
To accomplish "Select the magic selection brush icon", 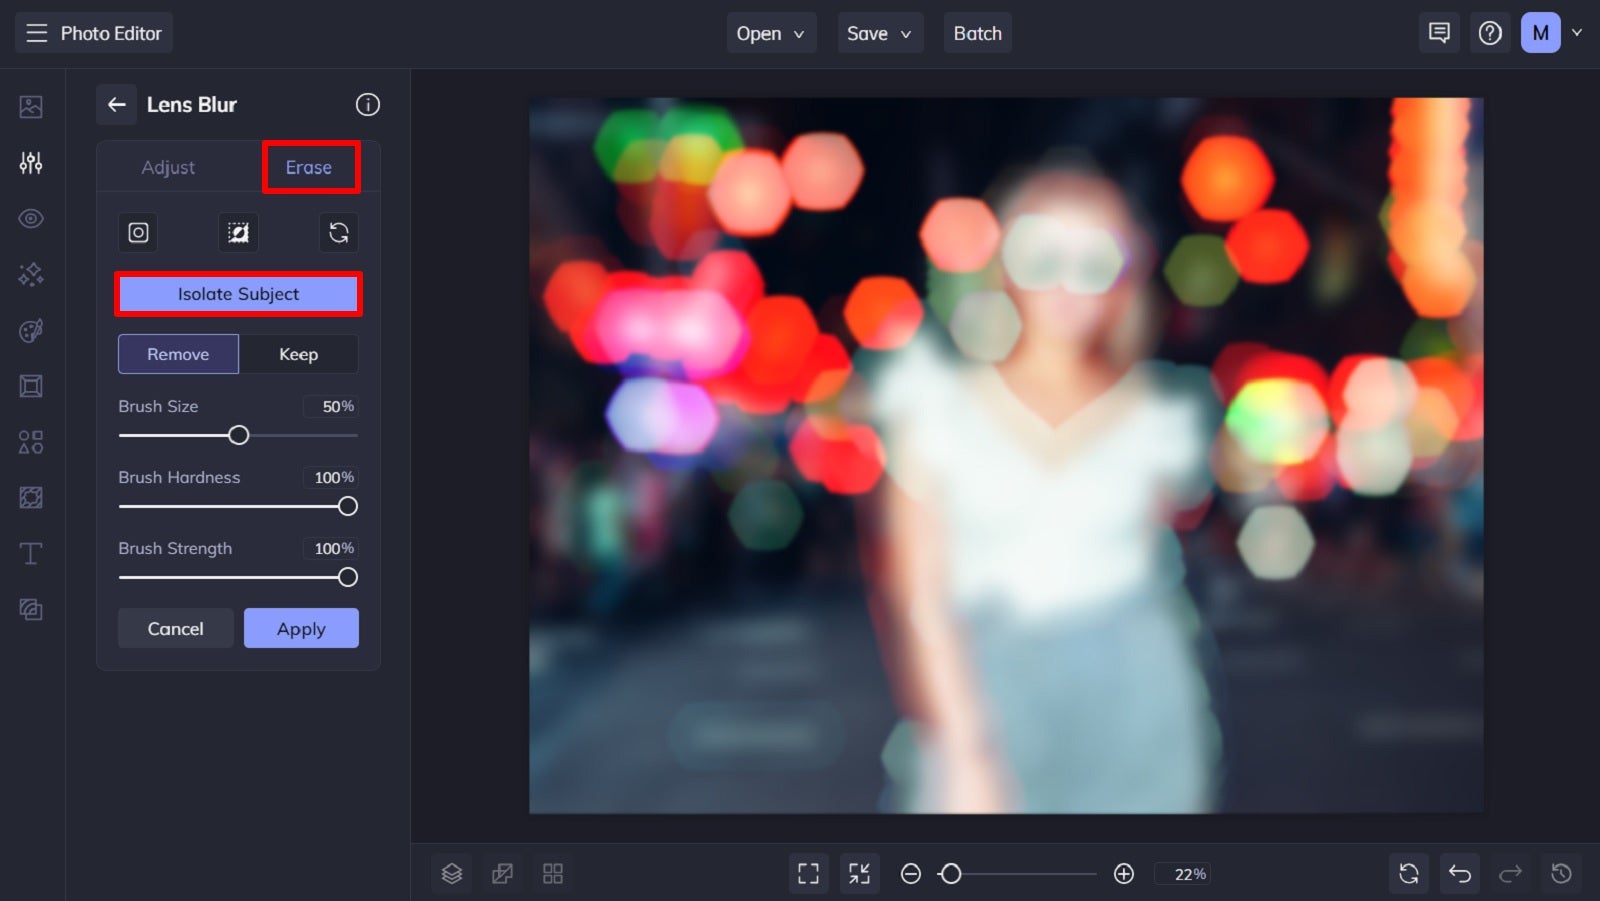I will [237, 232].
